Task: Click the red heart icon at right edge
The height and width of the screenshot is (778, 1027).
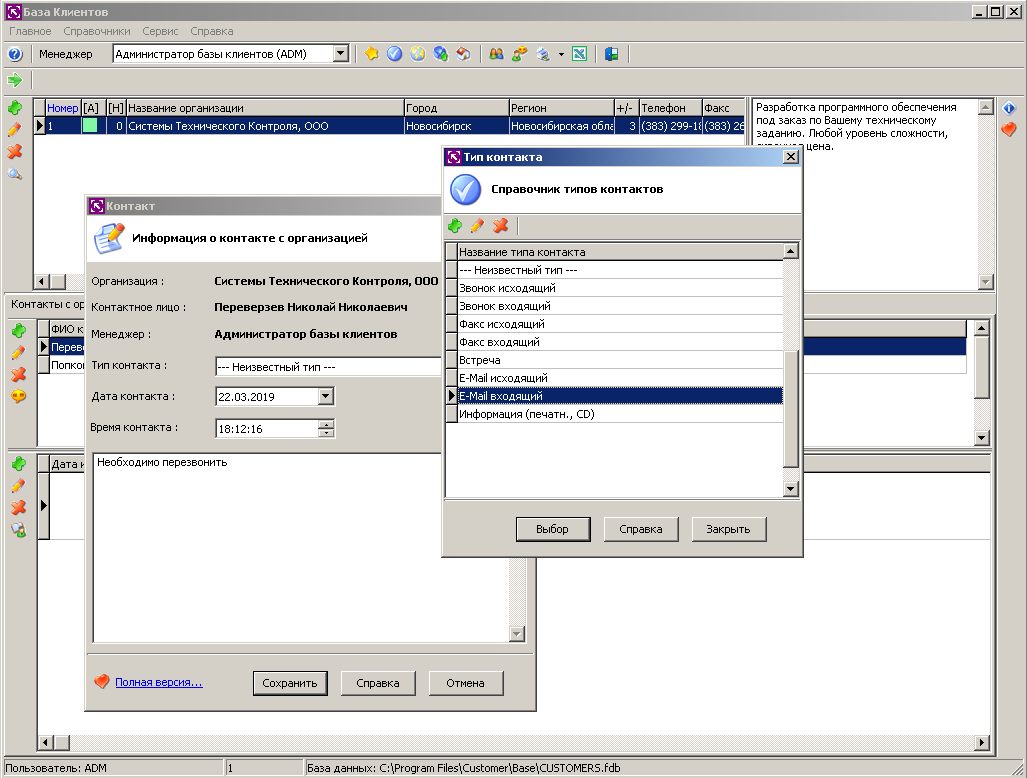Action: (x=1009, y=129)
